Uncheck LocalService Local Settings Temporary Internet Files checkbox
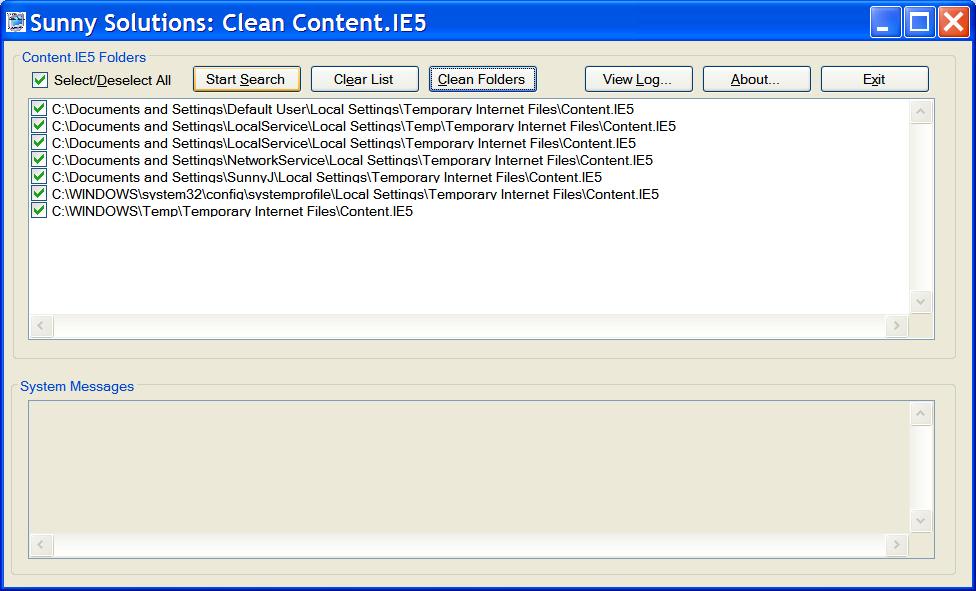 [x=39, y=143]
